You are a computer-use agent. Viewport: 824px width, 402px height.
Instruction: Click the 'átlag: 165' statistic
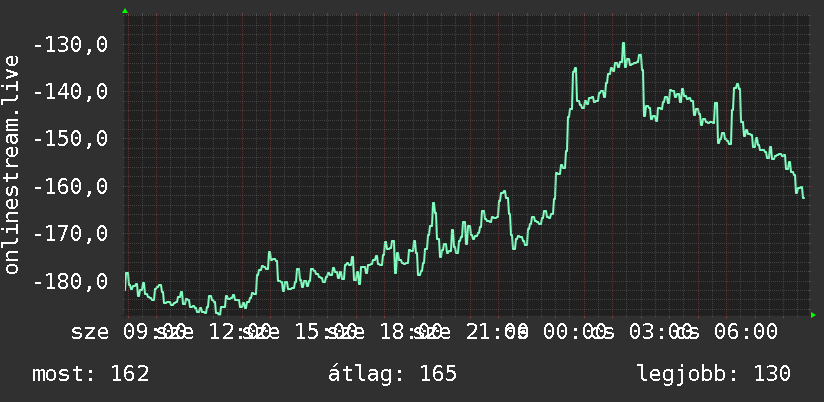(x=392, y=374)
